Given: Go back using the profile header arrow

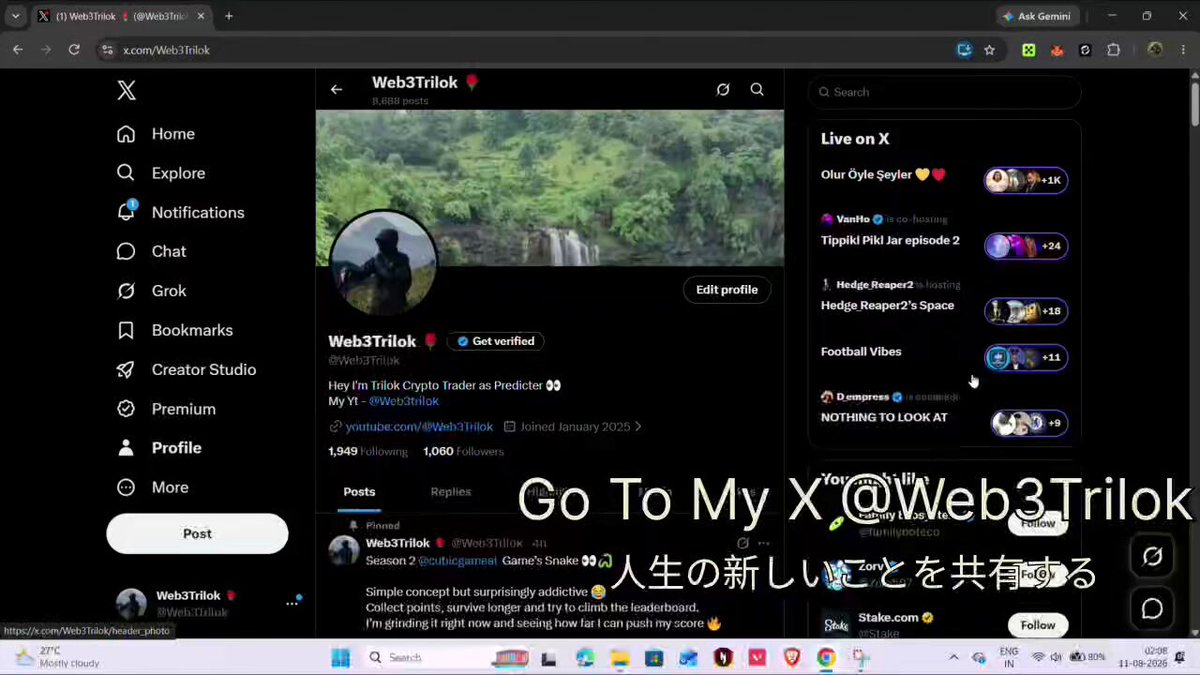Looking at the screenshot, I should (336, 89).
